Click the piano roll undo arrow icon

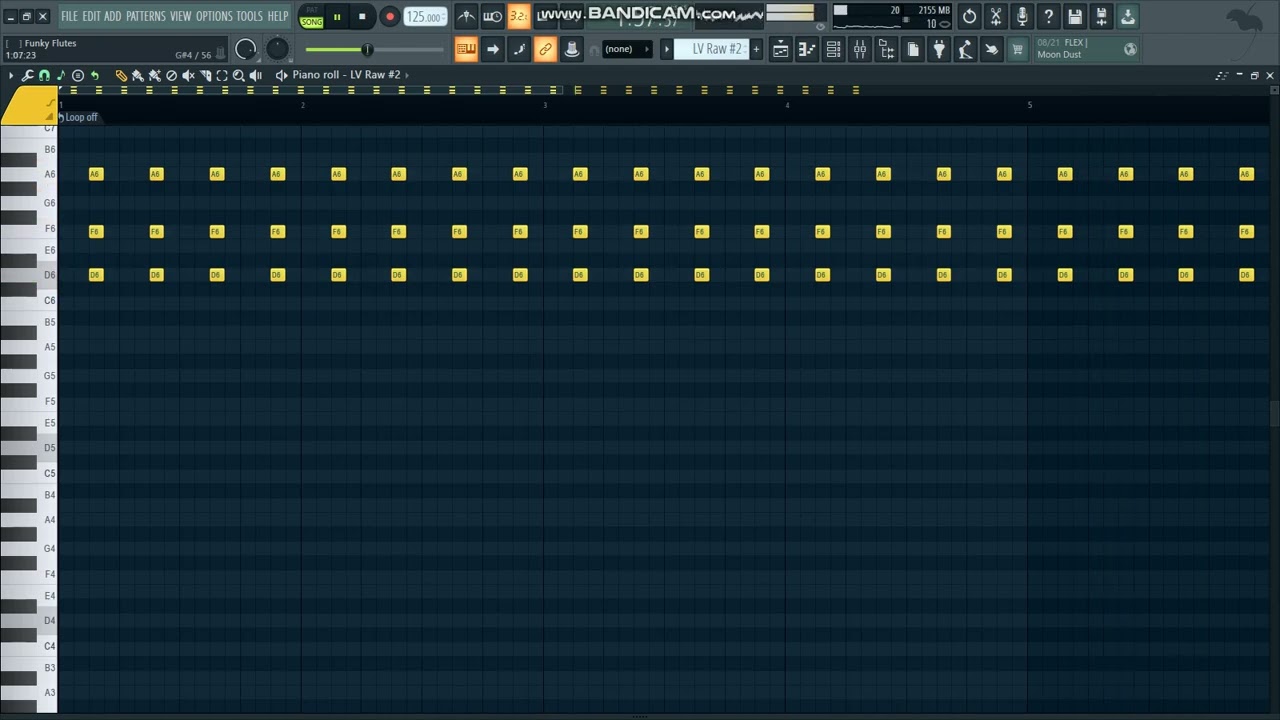coord(95,75)
